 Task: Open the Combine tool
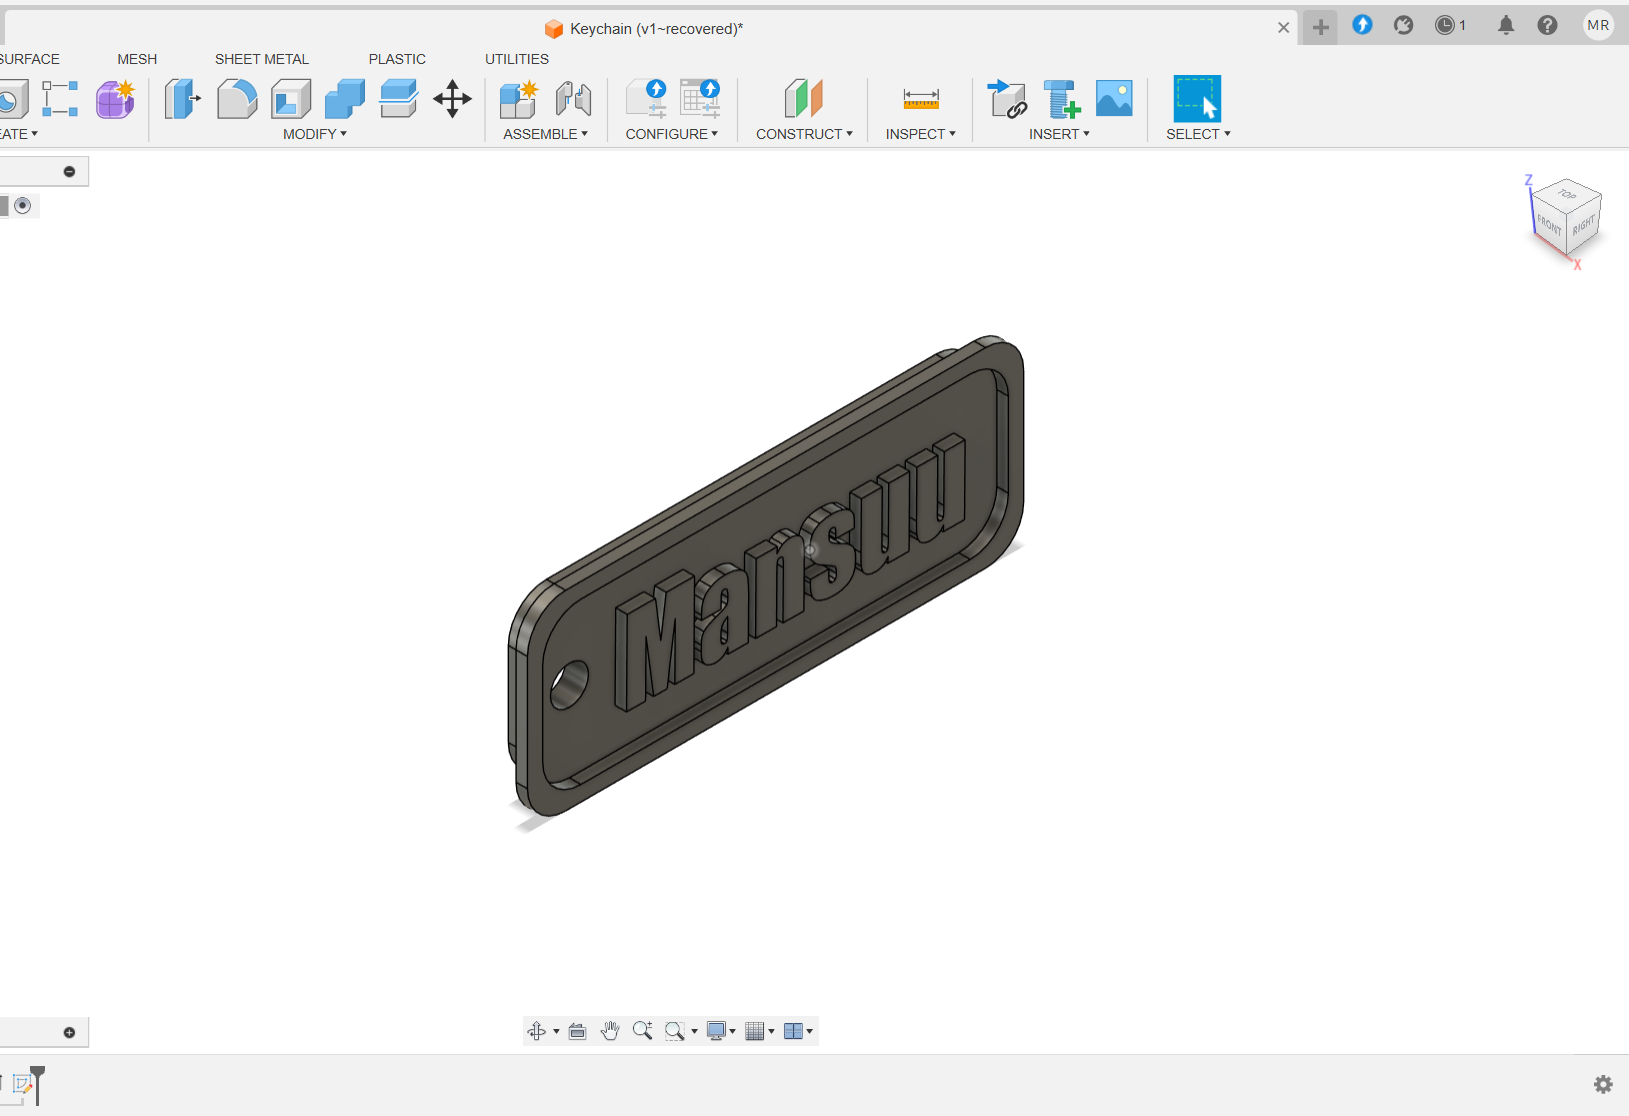[x=344, y=99]
